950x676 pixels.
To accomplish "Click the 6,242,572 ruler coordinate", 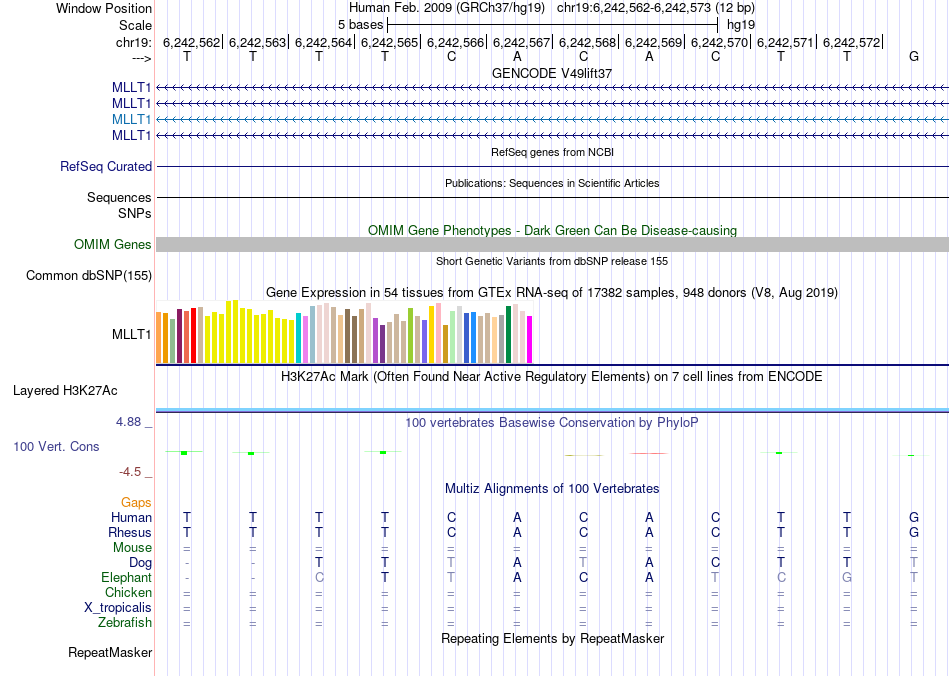I will pyautogui.click(x=852, y=42).
